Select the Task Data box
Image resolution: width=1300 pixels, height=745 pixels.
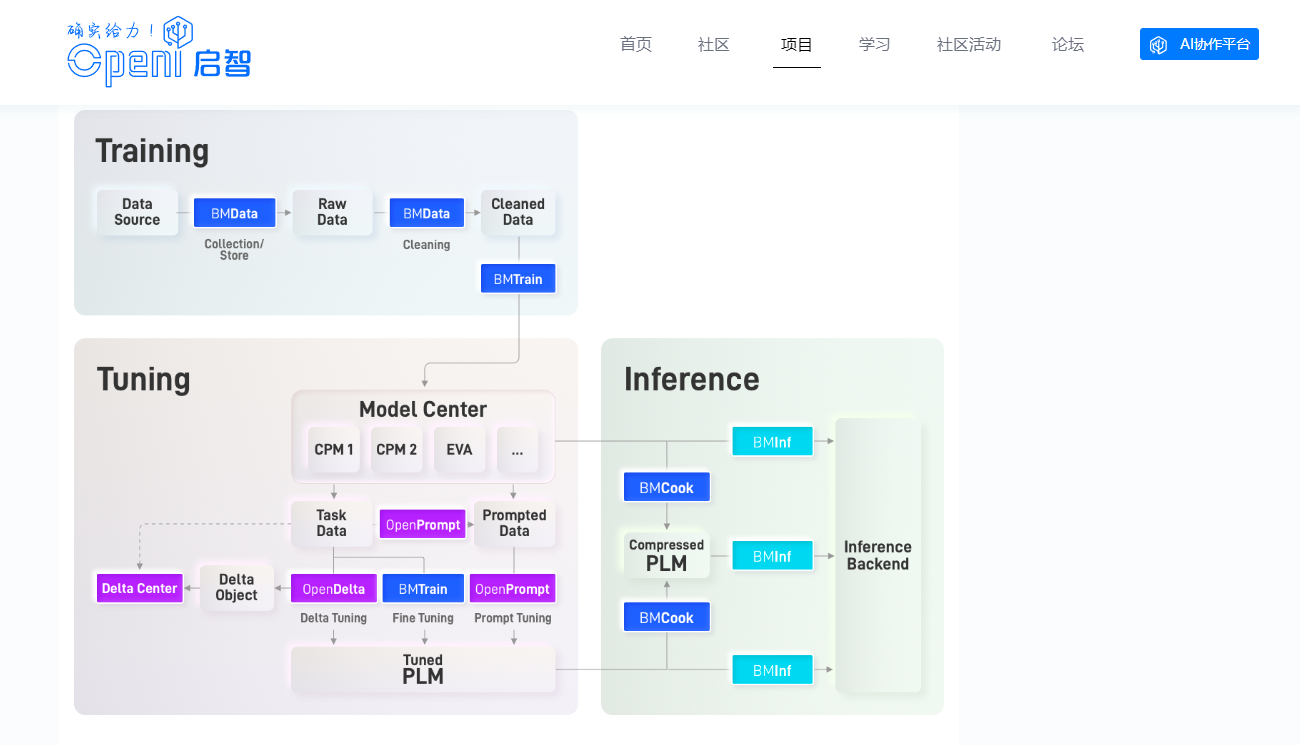click(x=331, y=523)
